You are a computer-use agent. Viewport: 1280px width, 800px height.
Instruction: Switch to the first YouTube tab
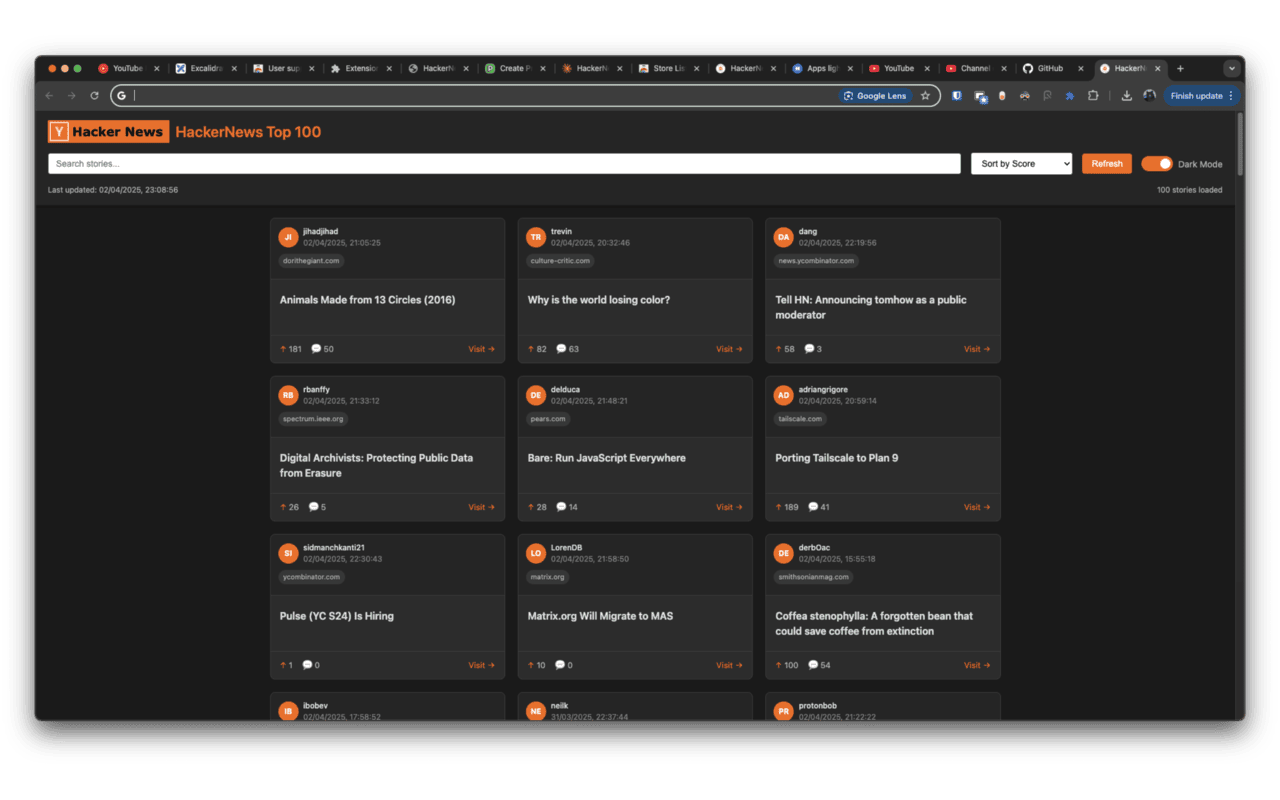[127, 69]
